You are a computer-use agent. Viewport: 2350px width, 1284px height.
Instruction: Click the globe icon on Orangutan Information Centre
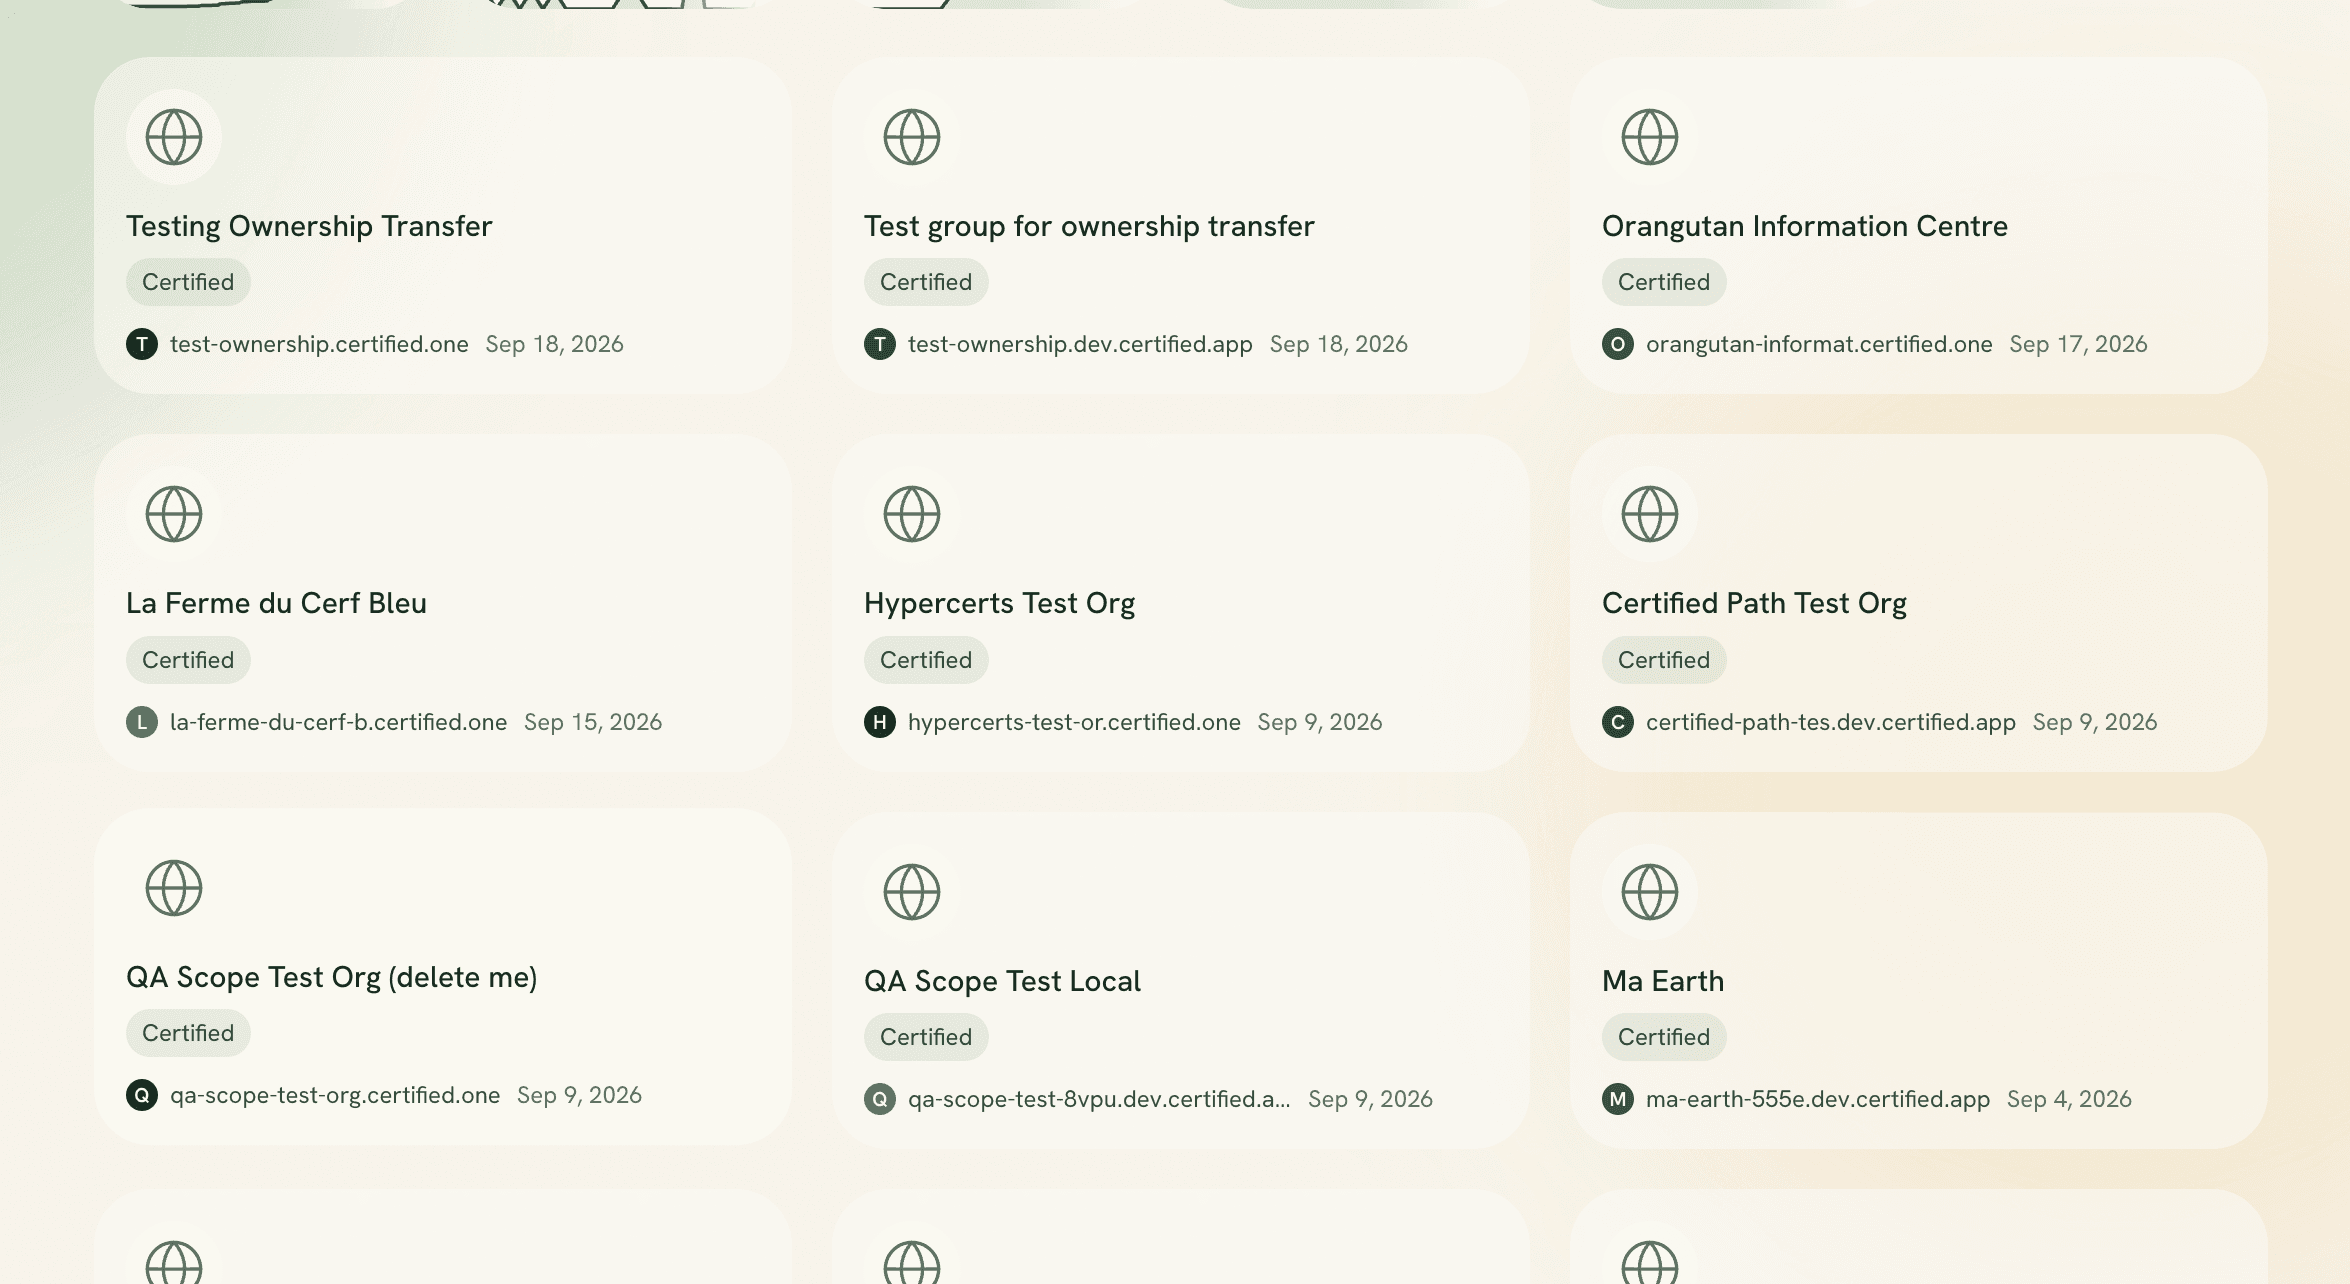point(1650,137)
